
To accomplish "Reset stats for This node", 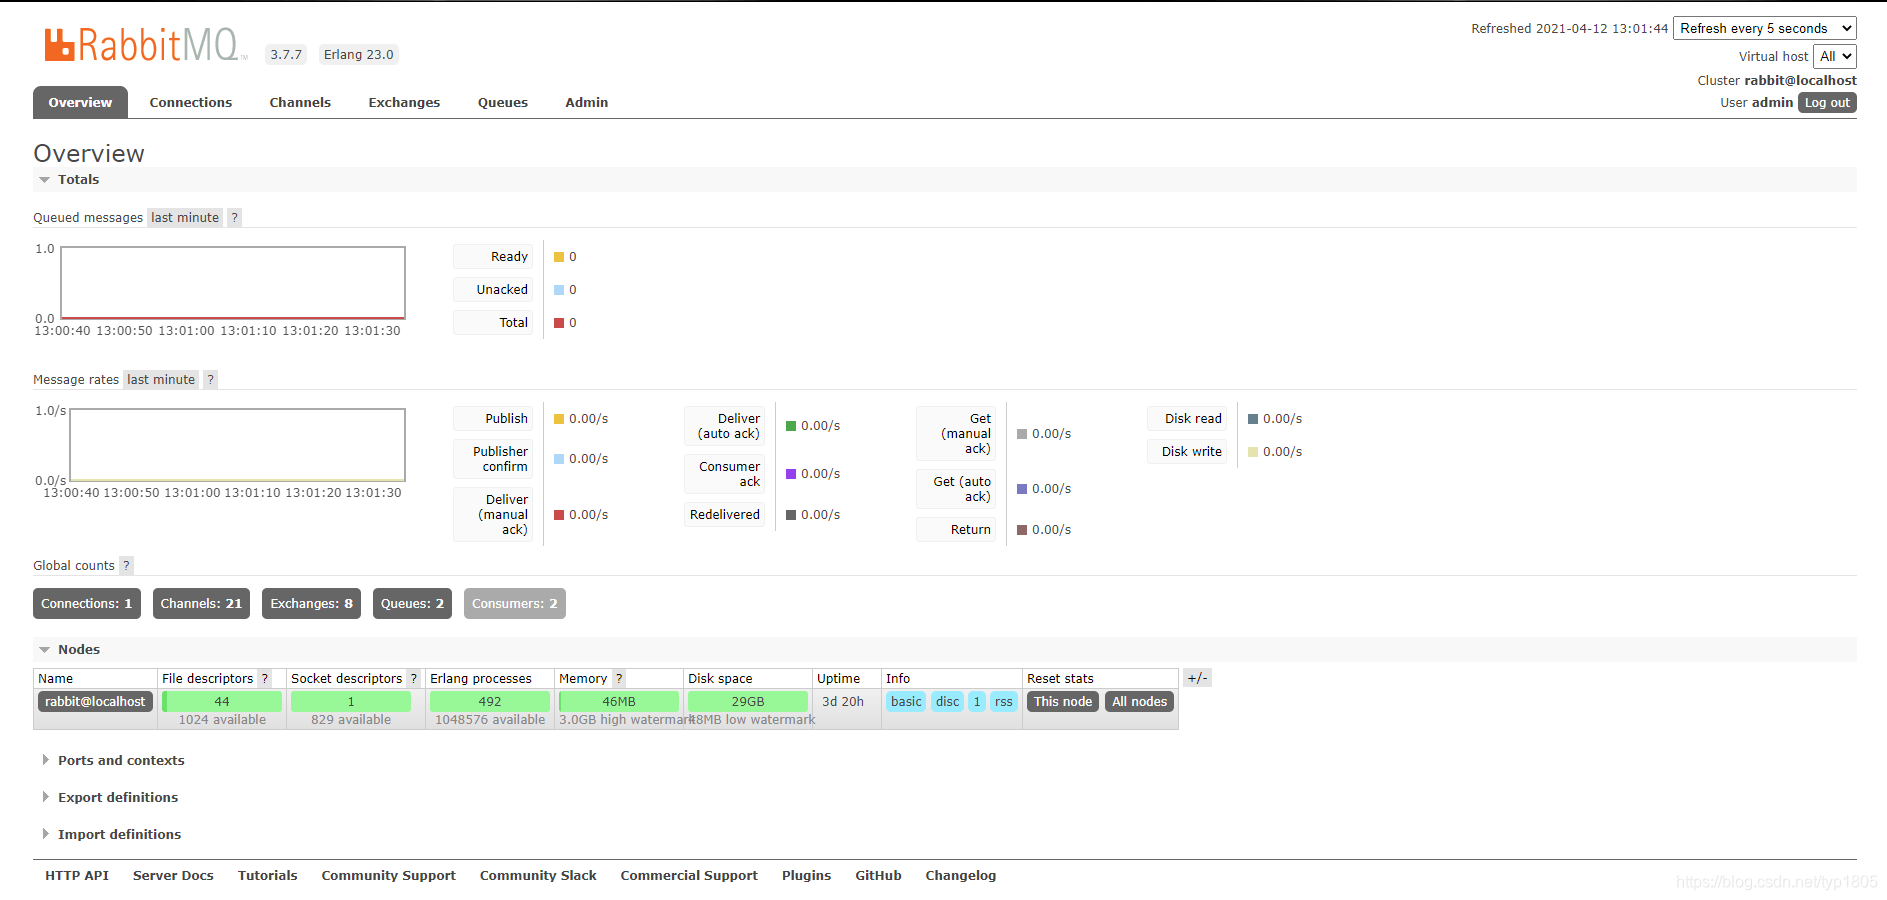I will 1063,702.
